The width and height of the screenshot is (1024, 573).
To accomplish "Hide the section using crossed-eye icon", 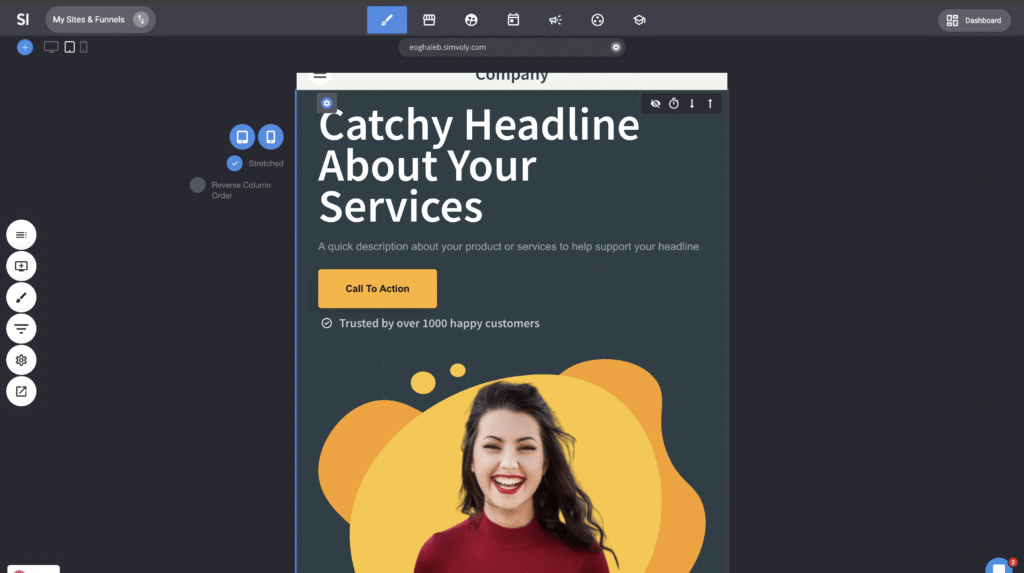I will [656, 103].
